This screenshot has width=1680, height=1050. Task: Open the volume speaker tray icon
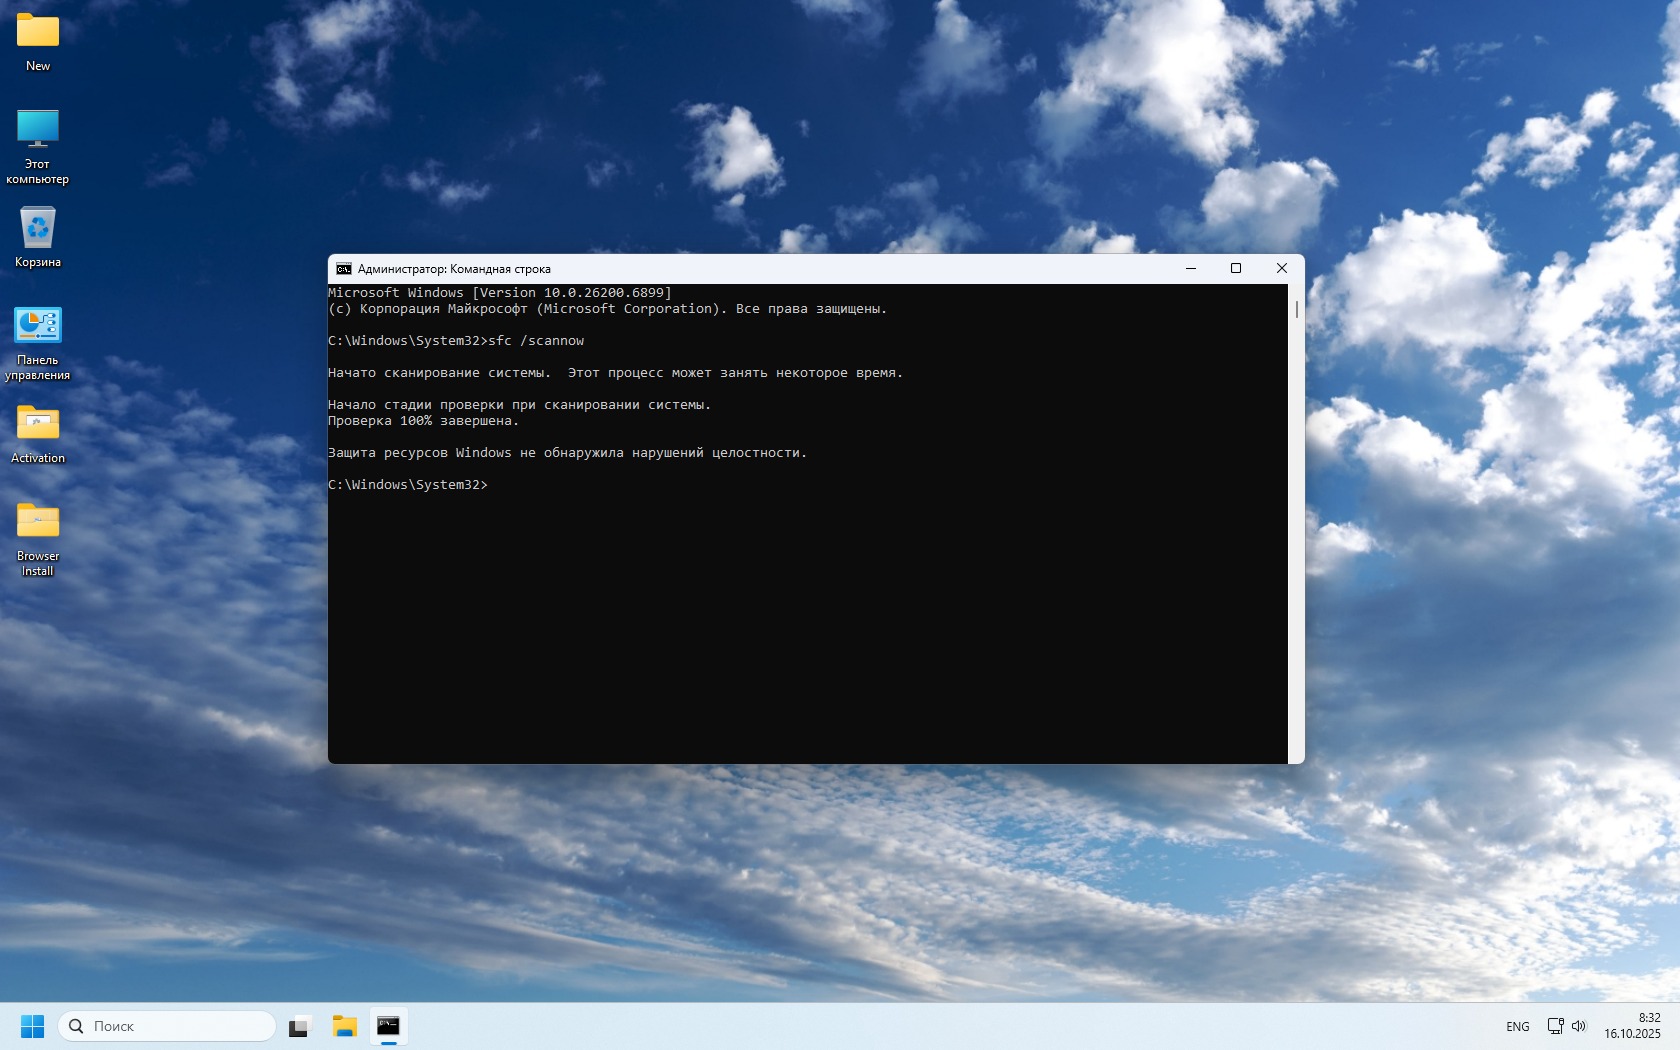point(1579,1026)
